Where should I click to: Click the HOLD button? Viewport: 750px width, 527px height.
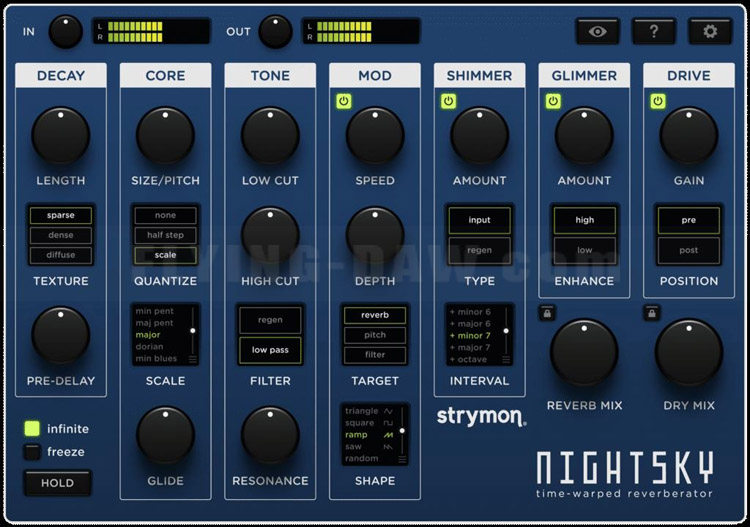(57, 483)
